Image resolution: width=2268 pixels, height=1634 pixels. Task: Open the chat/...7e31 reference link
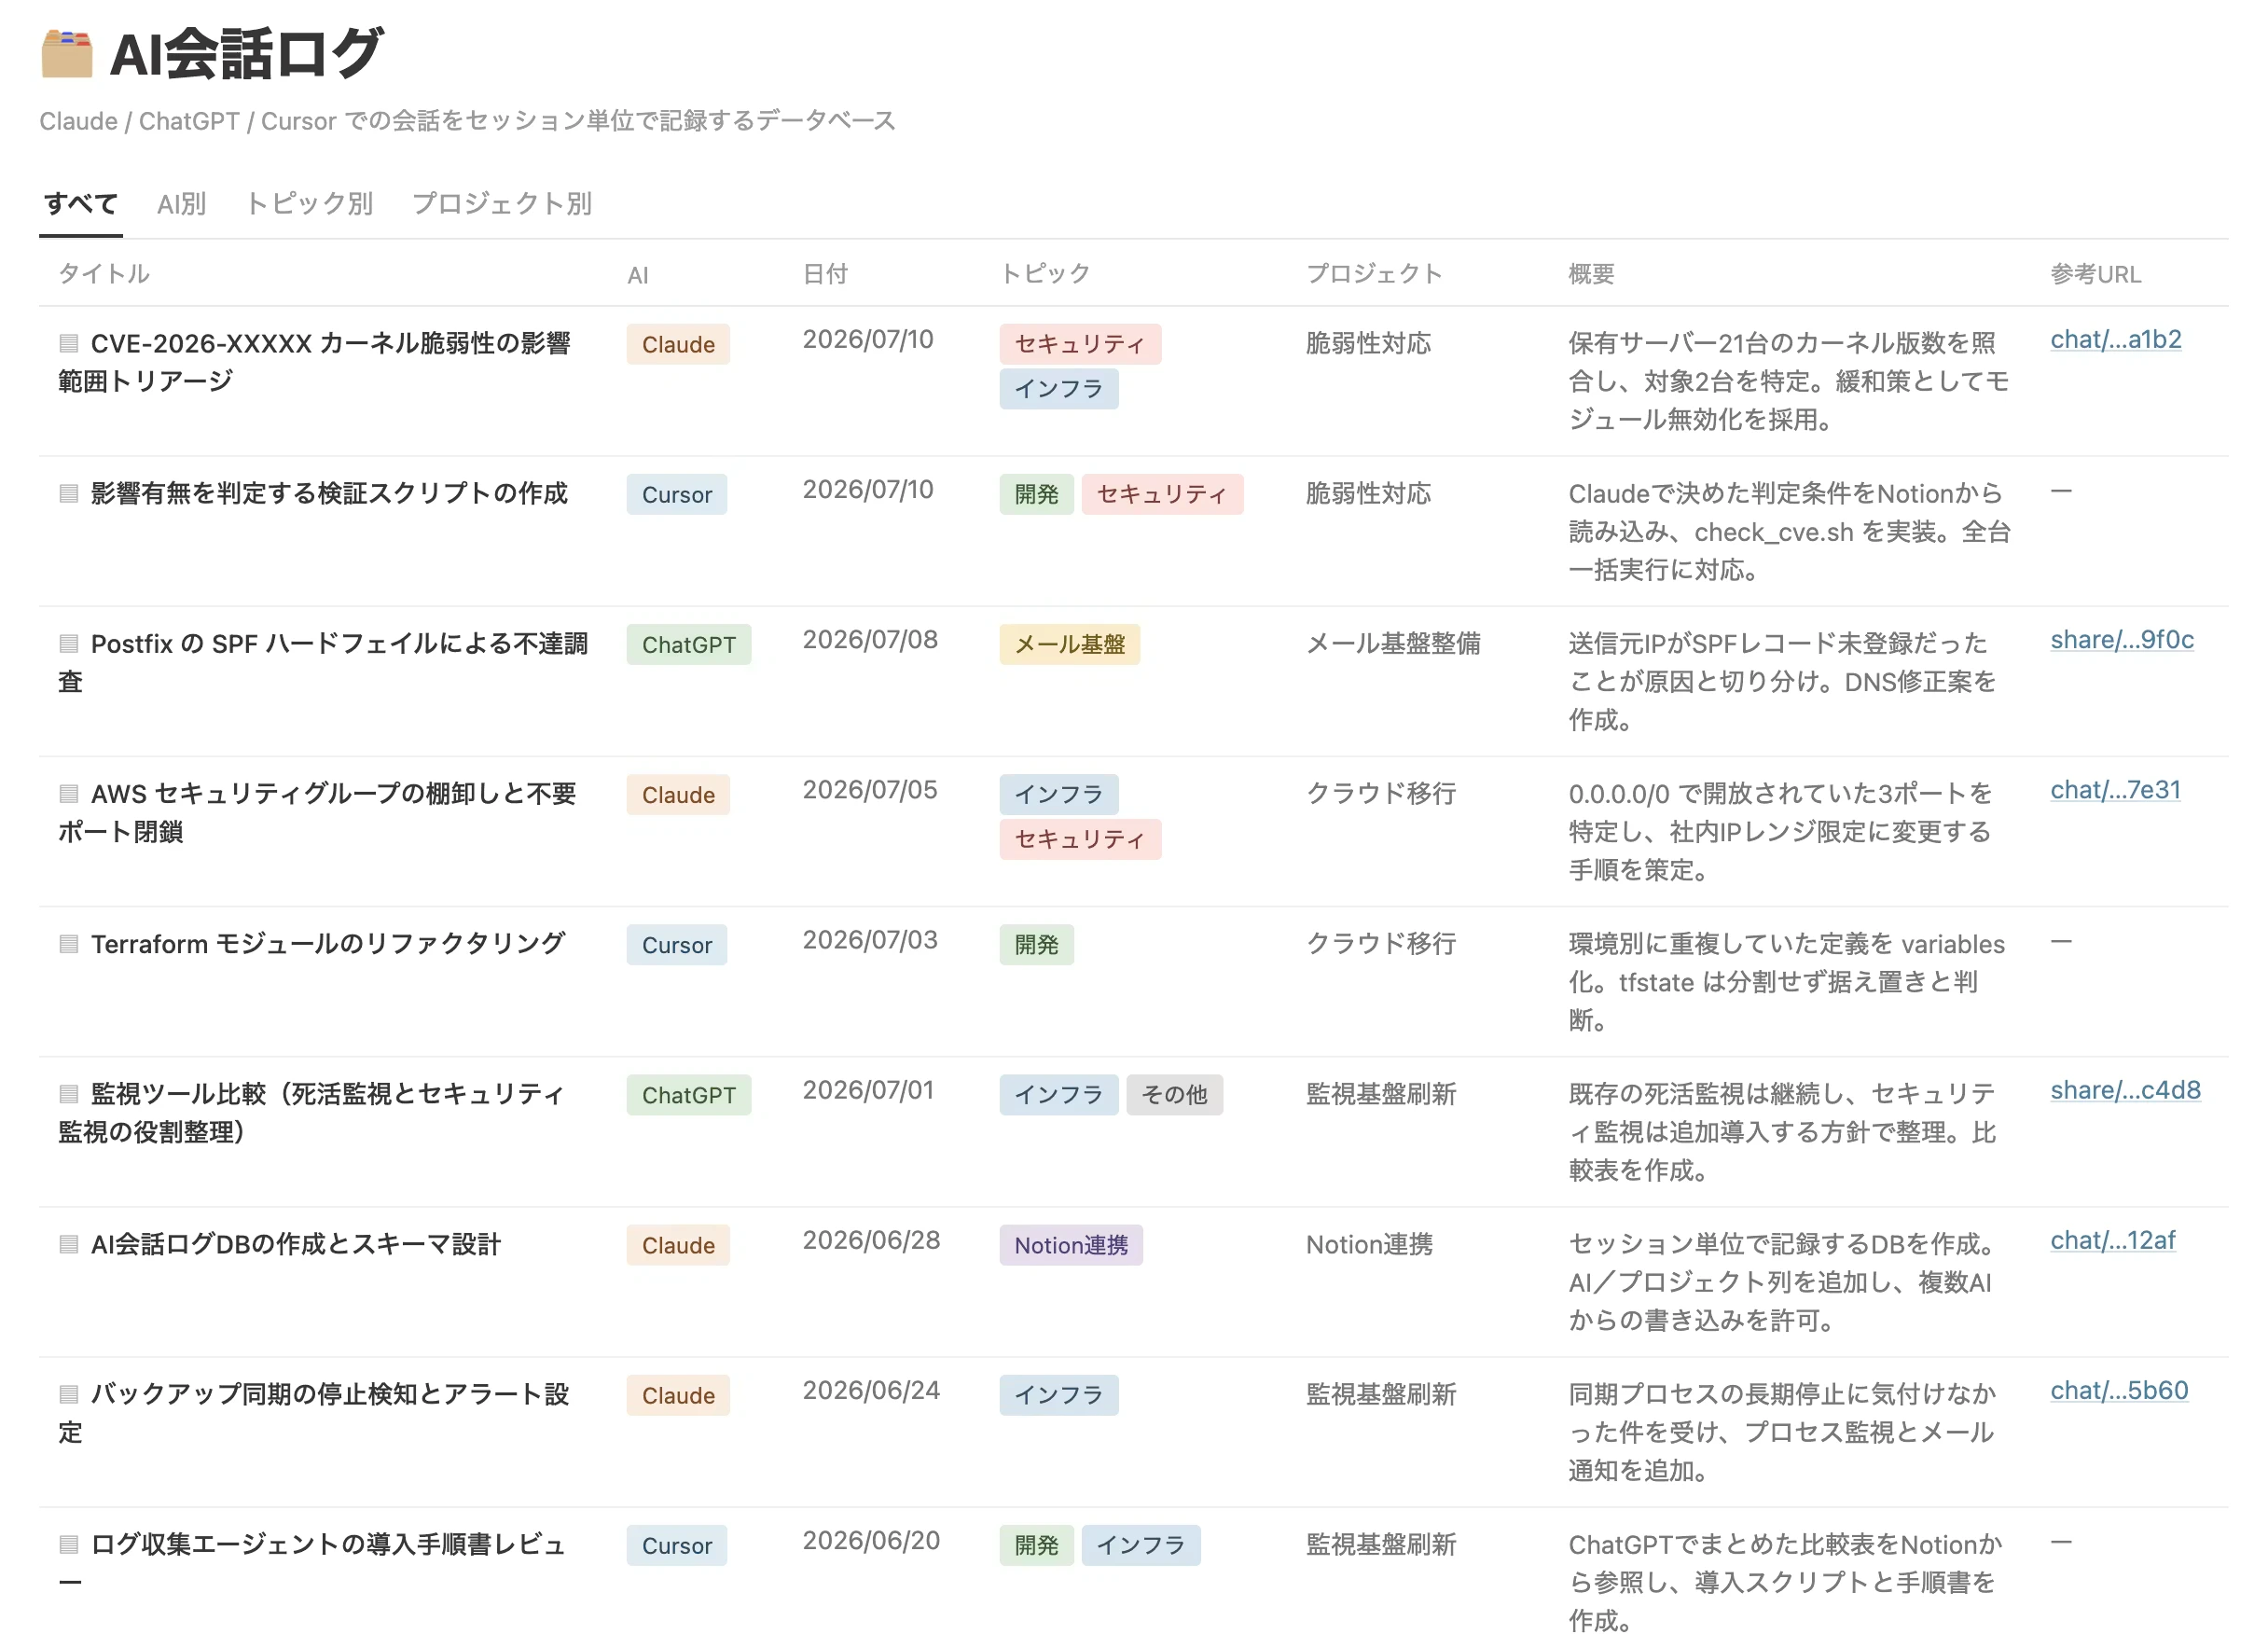(x=2115, y=790)
